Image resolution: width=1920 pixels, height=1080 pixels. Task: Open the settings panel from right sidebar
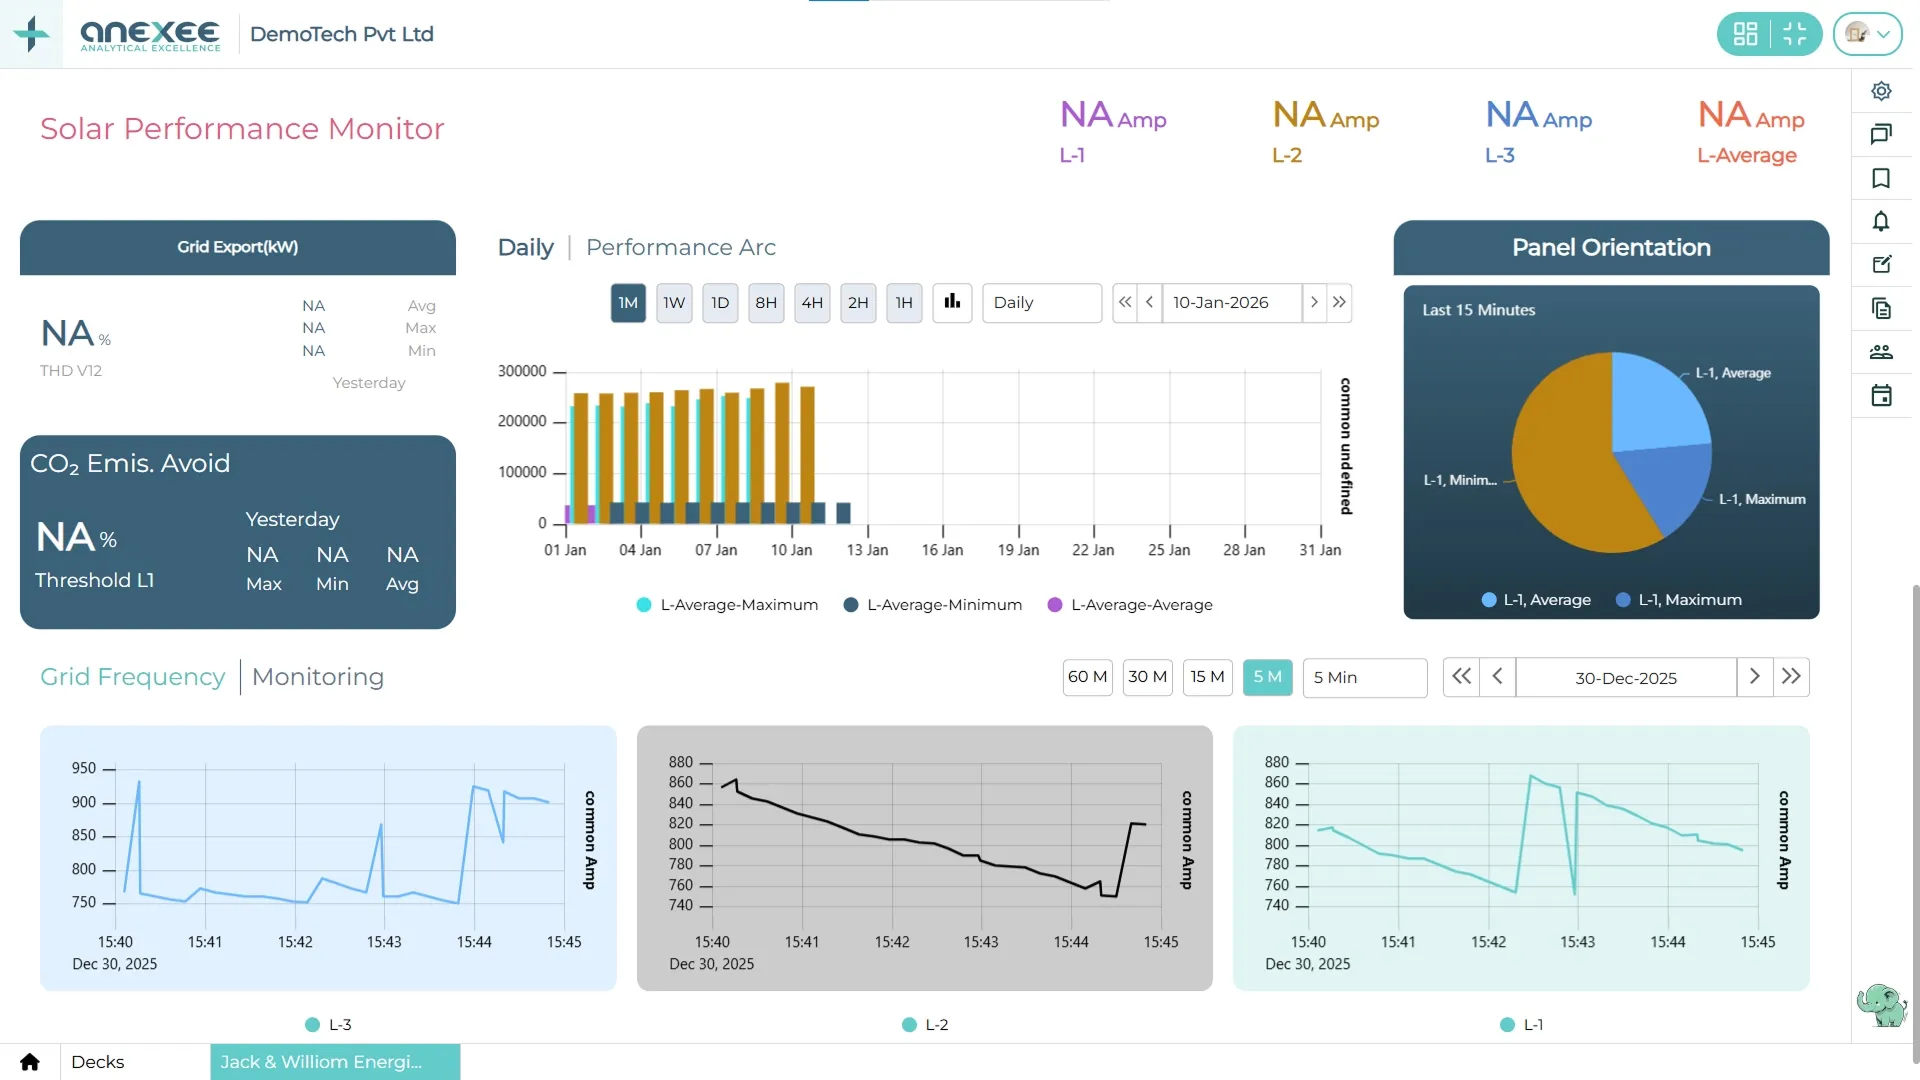click(1882, 90)
